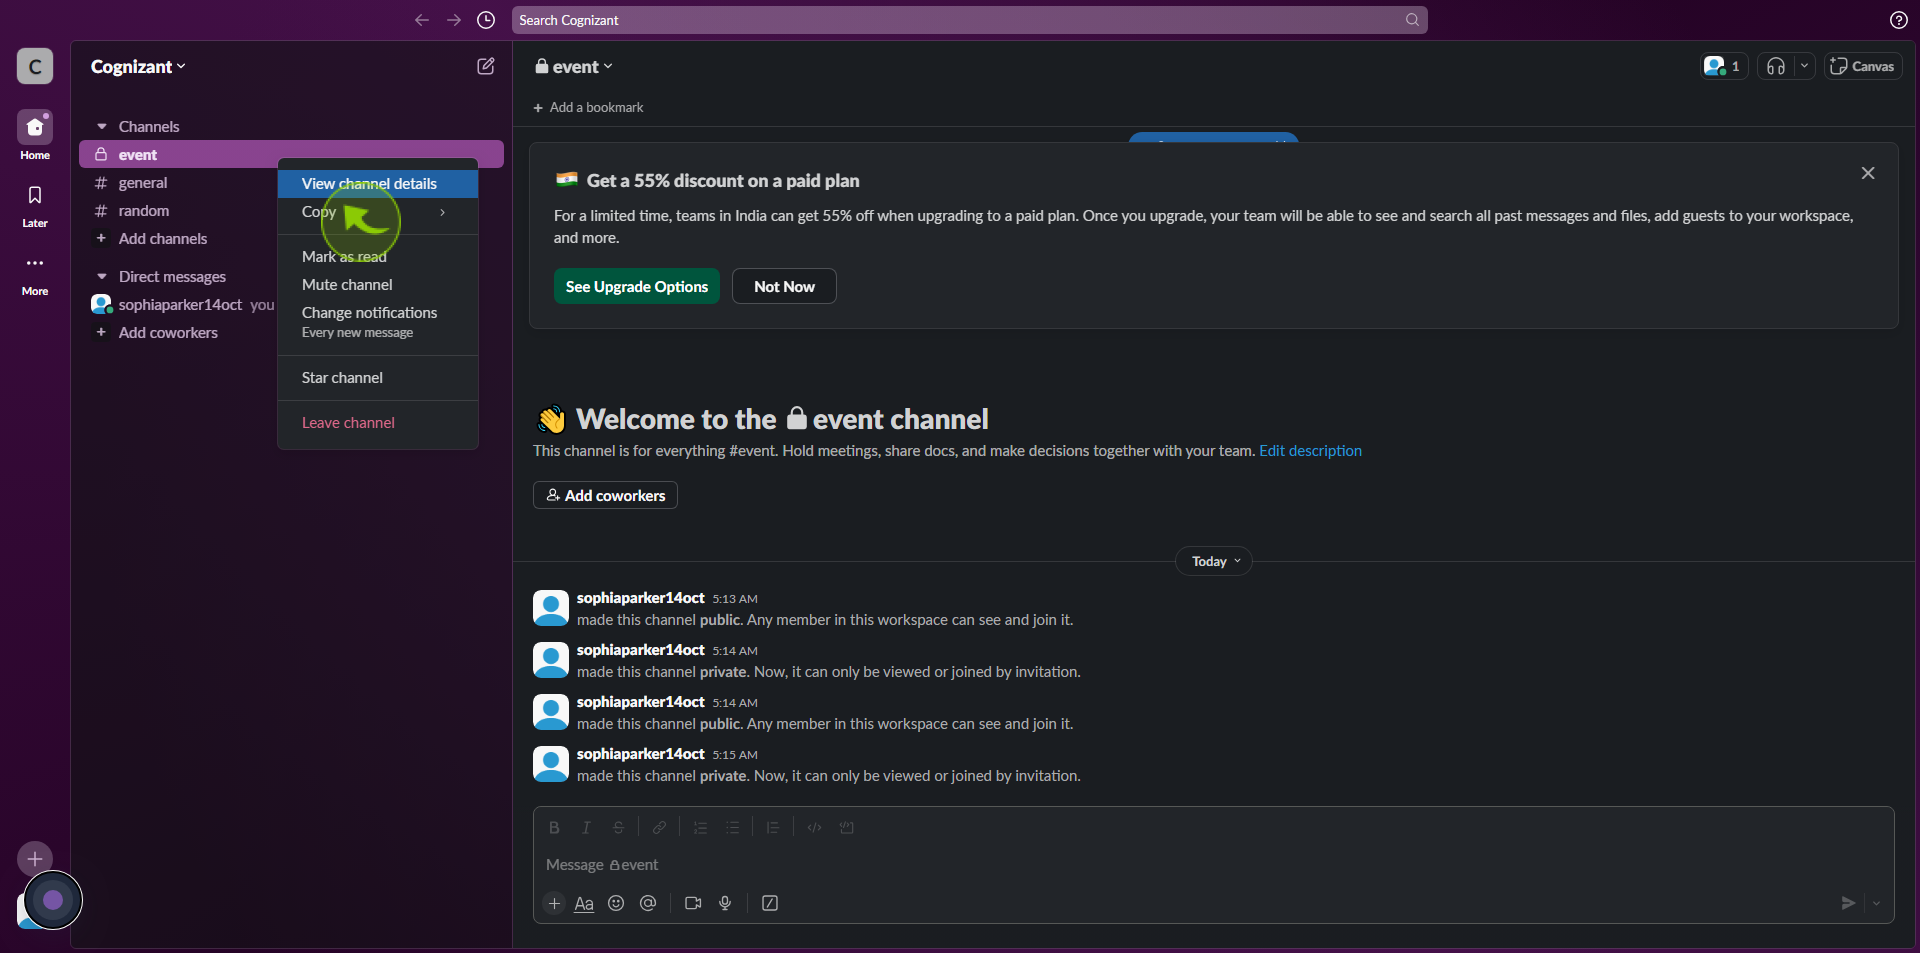Viewport: 1920px width, 953px height.
Task: Expand huddle options chevron
Action: click(1804, 66)
